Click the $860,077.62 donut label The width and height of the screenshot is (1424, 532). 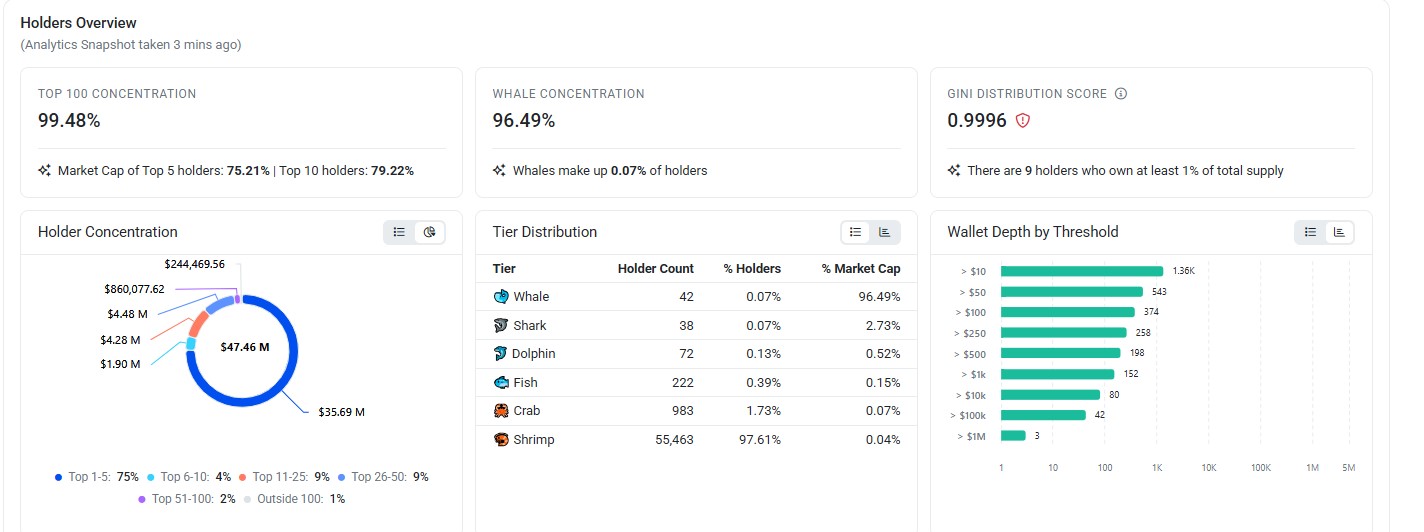tap(134, 289)
